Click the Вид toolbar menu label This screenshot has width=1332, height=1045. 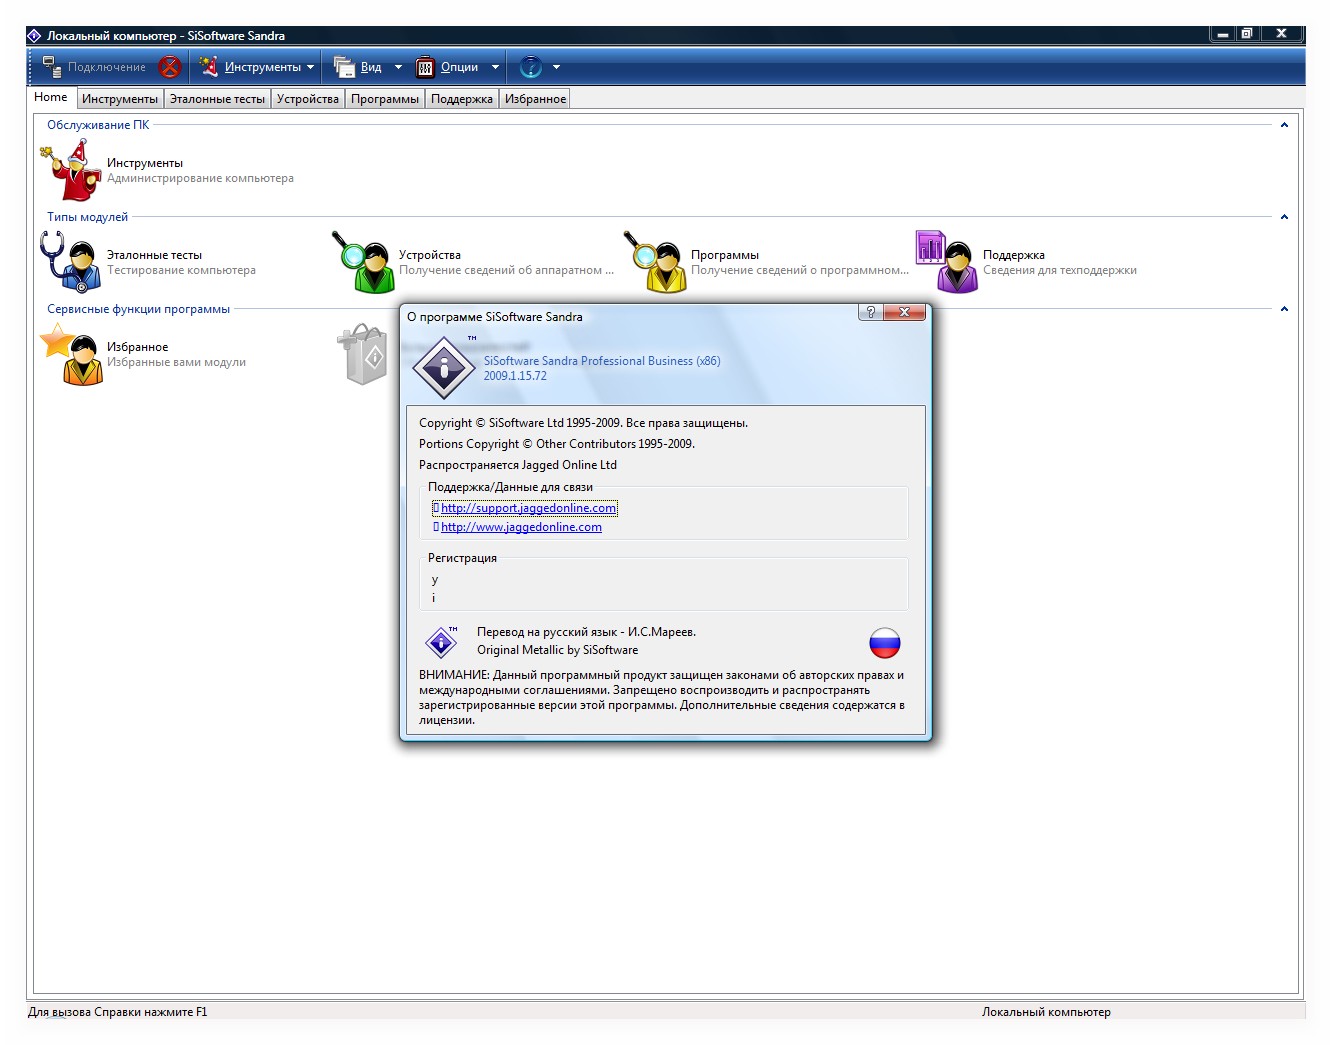371,67
